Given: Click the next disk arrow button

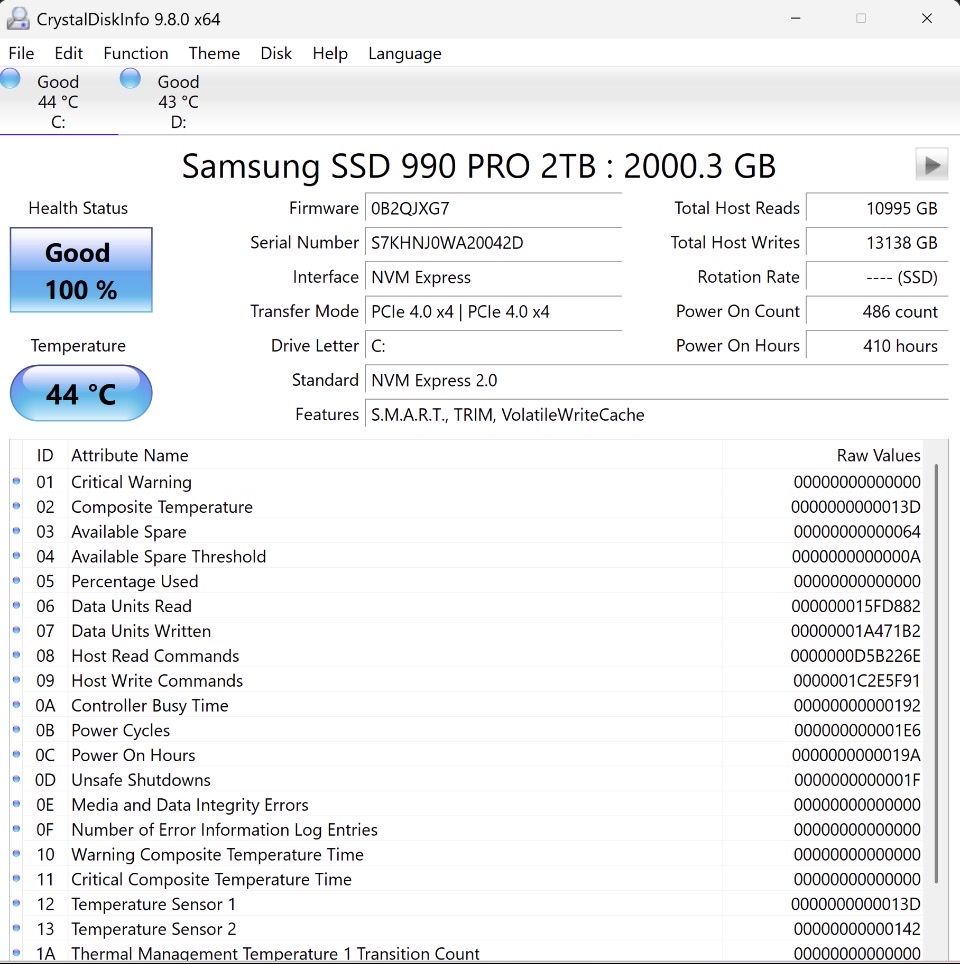Looking at the screenshot, I should 931,165.
